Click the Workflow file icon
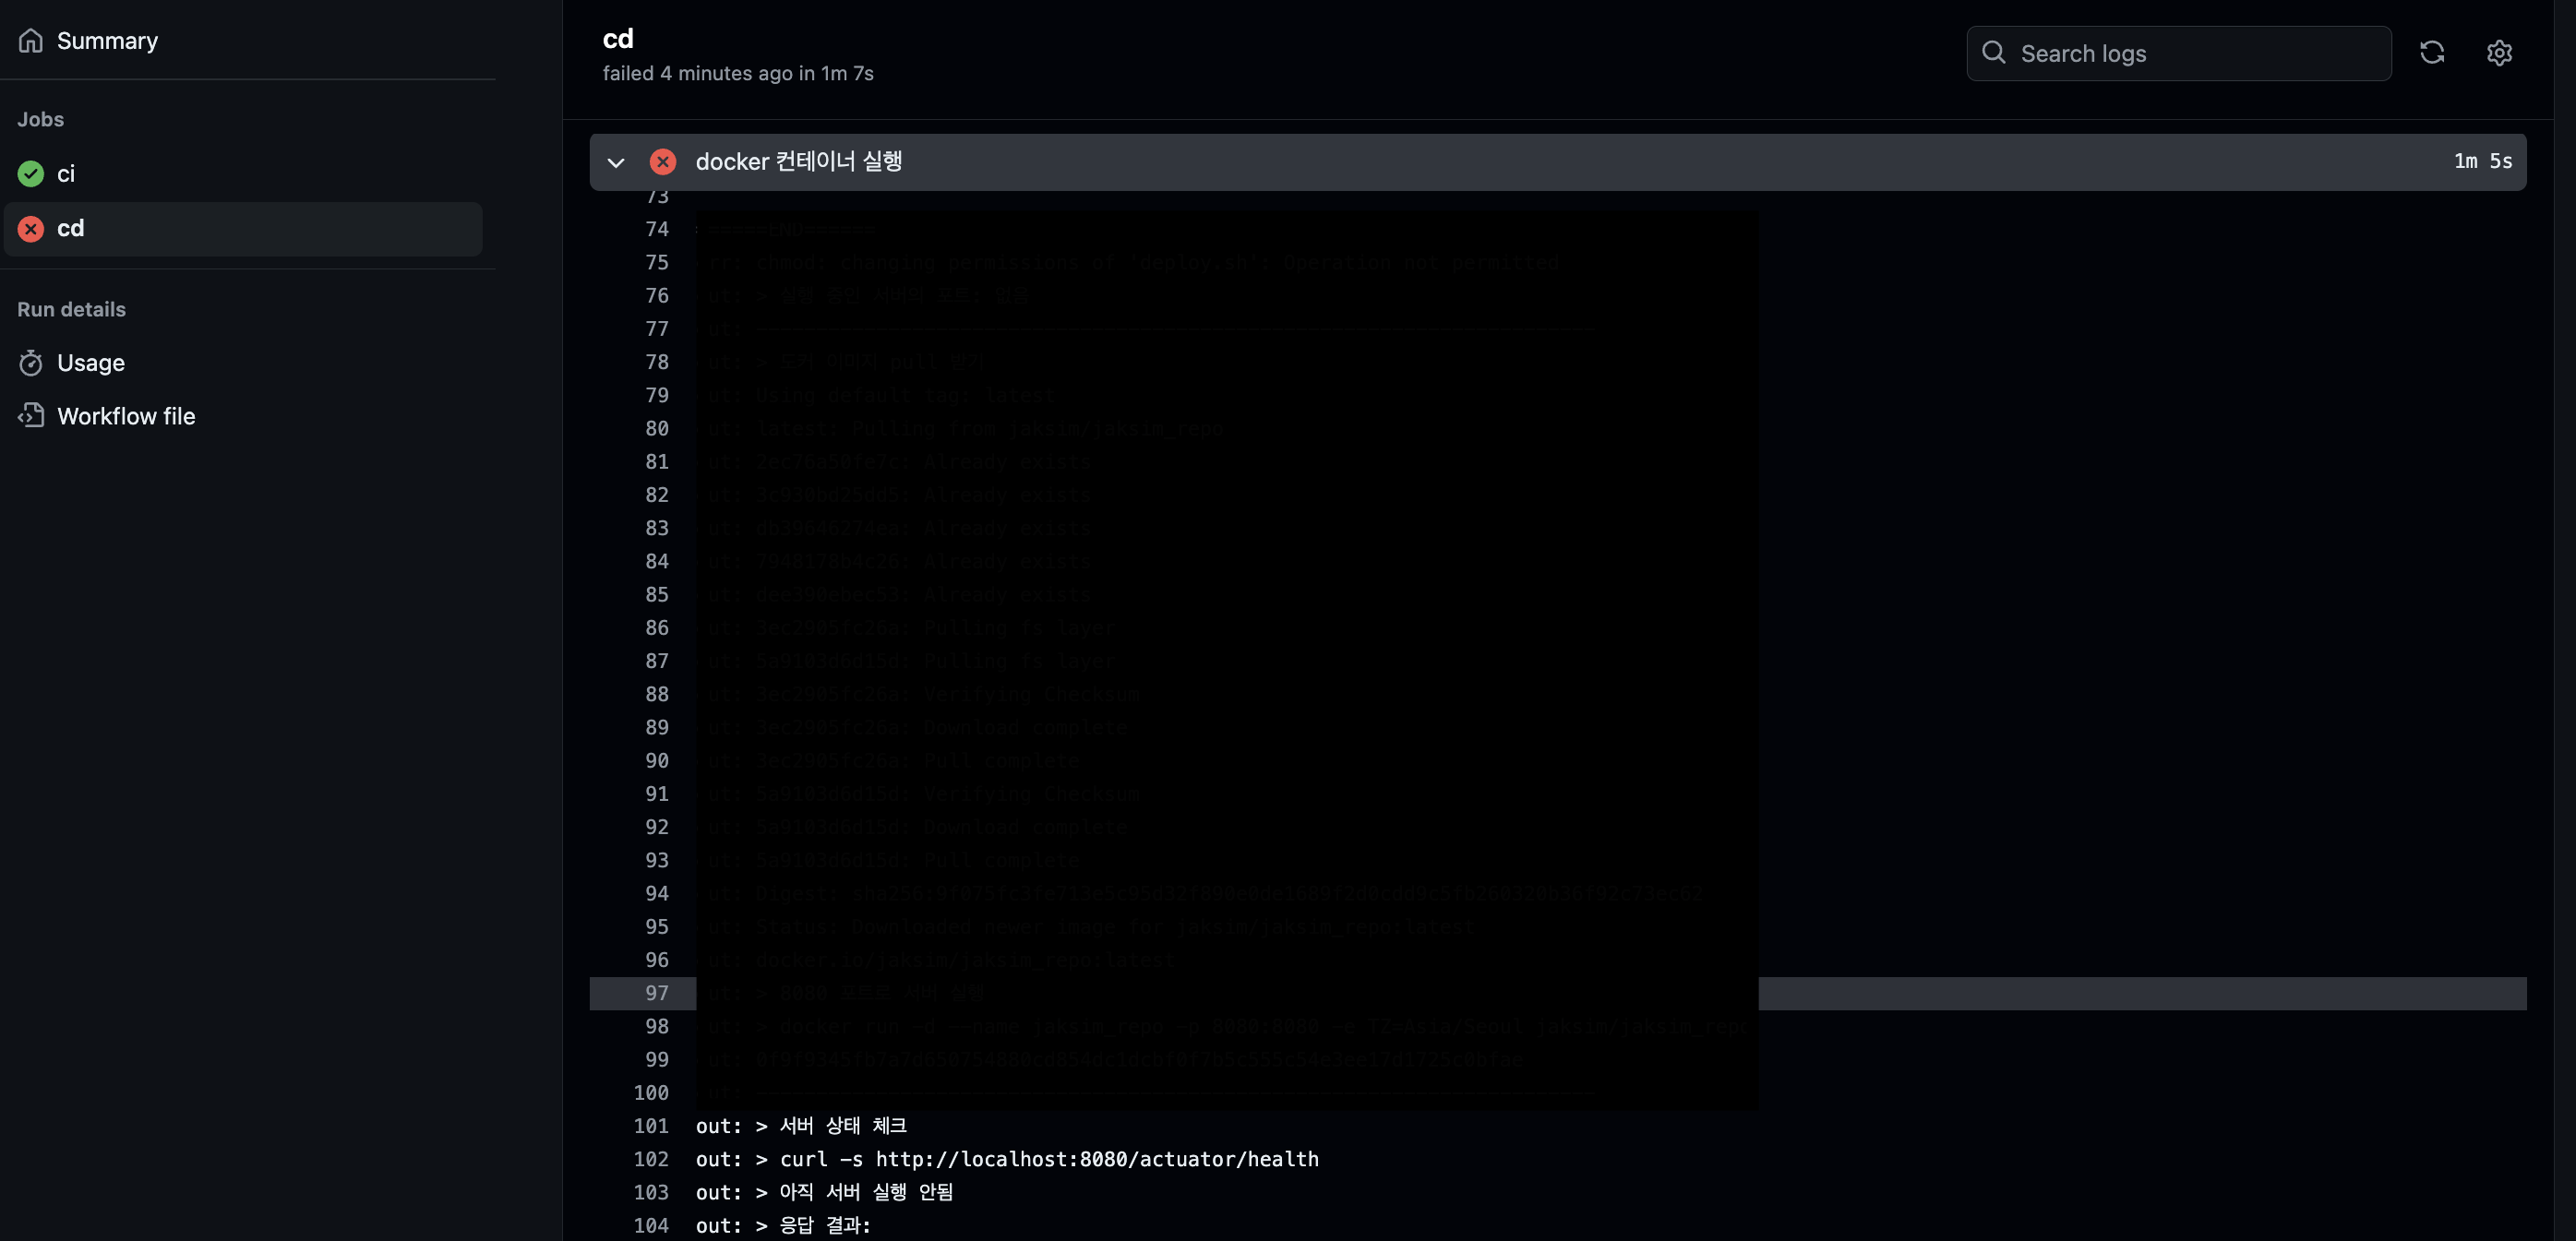The image size is (2576, 1241). 31,416
